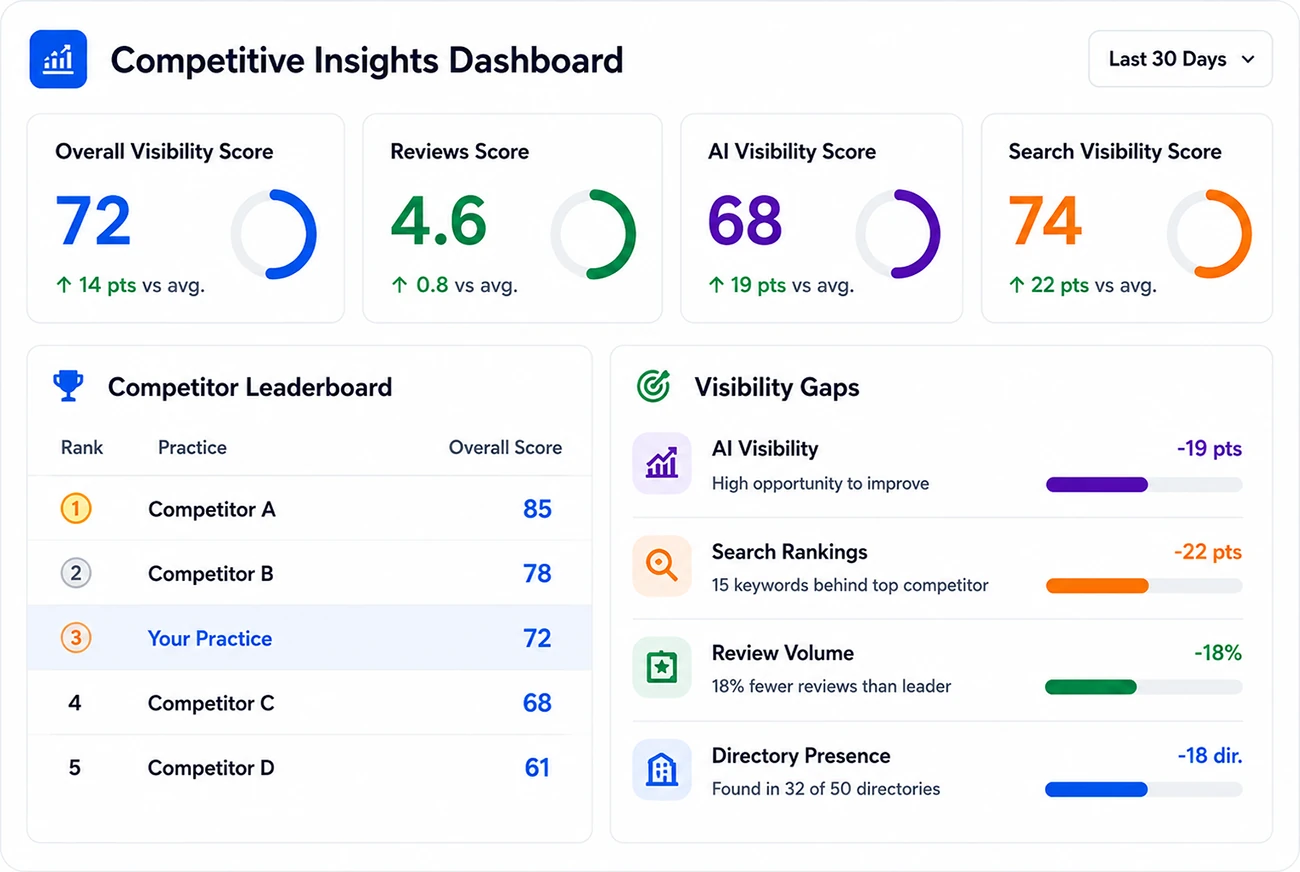This screenshot has height=872, width=1300.
Task: Click the Reviews Score card title
Action: click(459, 152)
